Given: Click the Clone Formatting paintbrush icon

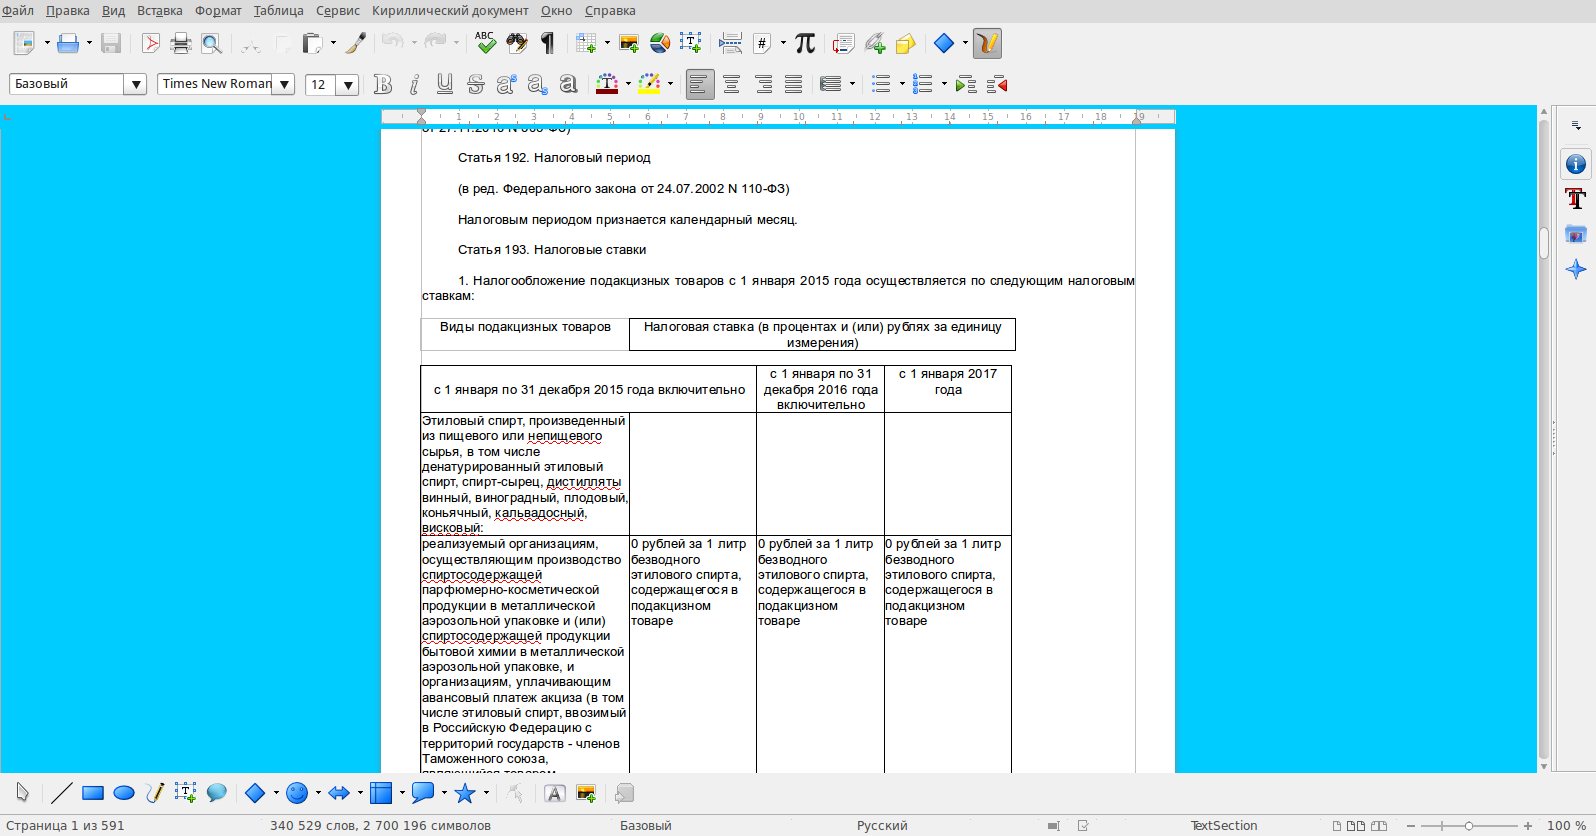Looking at the screenshot, I should point(356,43).
